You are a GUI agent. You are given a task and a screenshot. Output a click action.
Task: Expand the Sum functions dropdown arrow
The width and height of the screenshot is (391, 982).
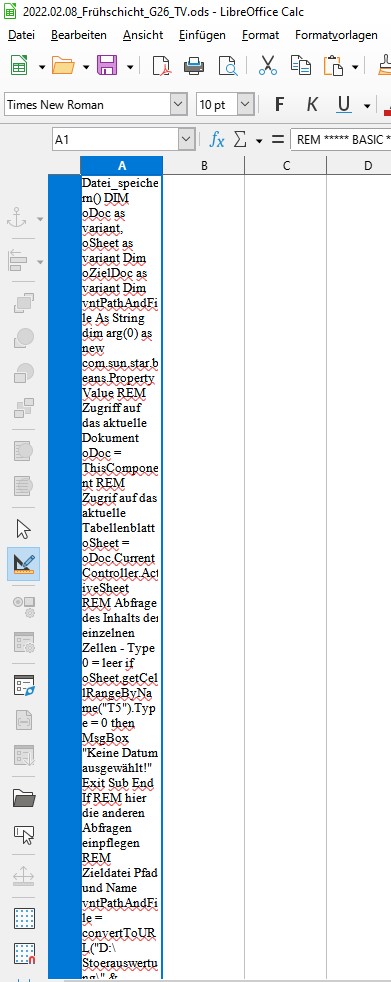[259, 141]
